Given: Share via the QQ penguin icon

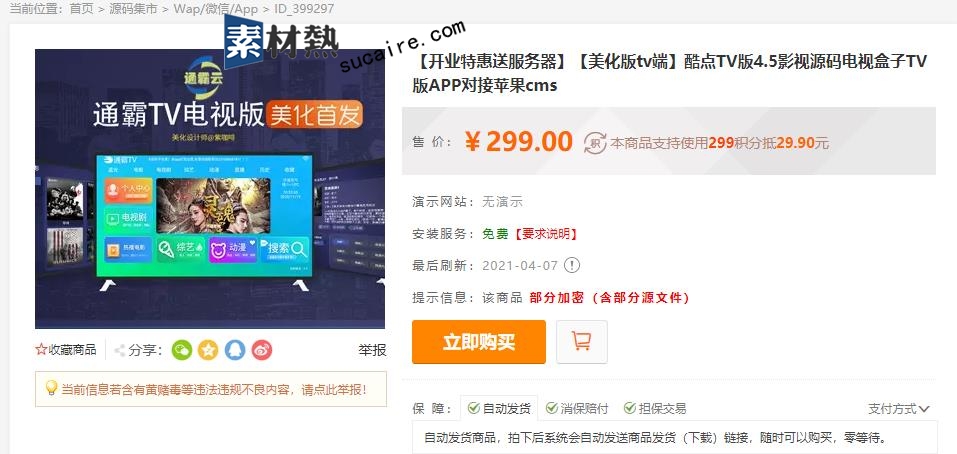Looking at the screenshot, I should click(x=235, y=350).
